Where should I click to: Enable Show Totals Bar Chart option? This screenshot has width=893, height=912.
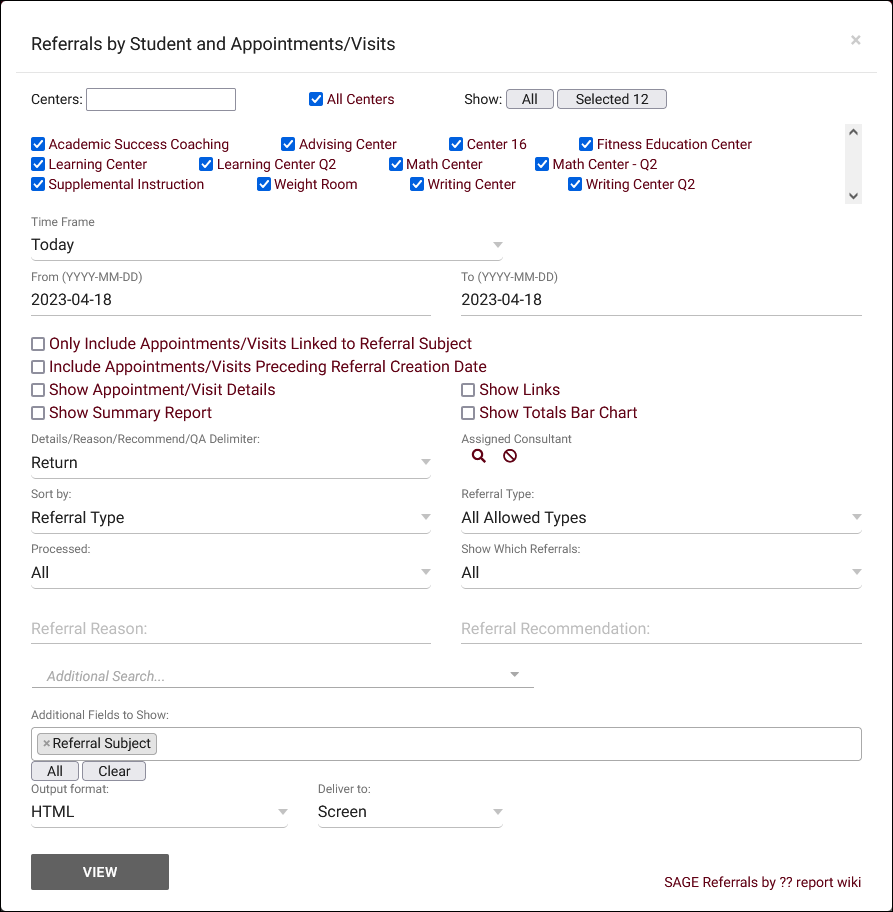tap(468, 413)
